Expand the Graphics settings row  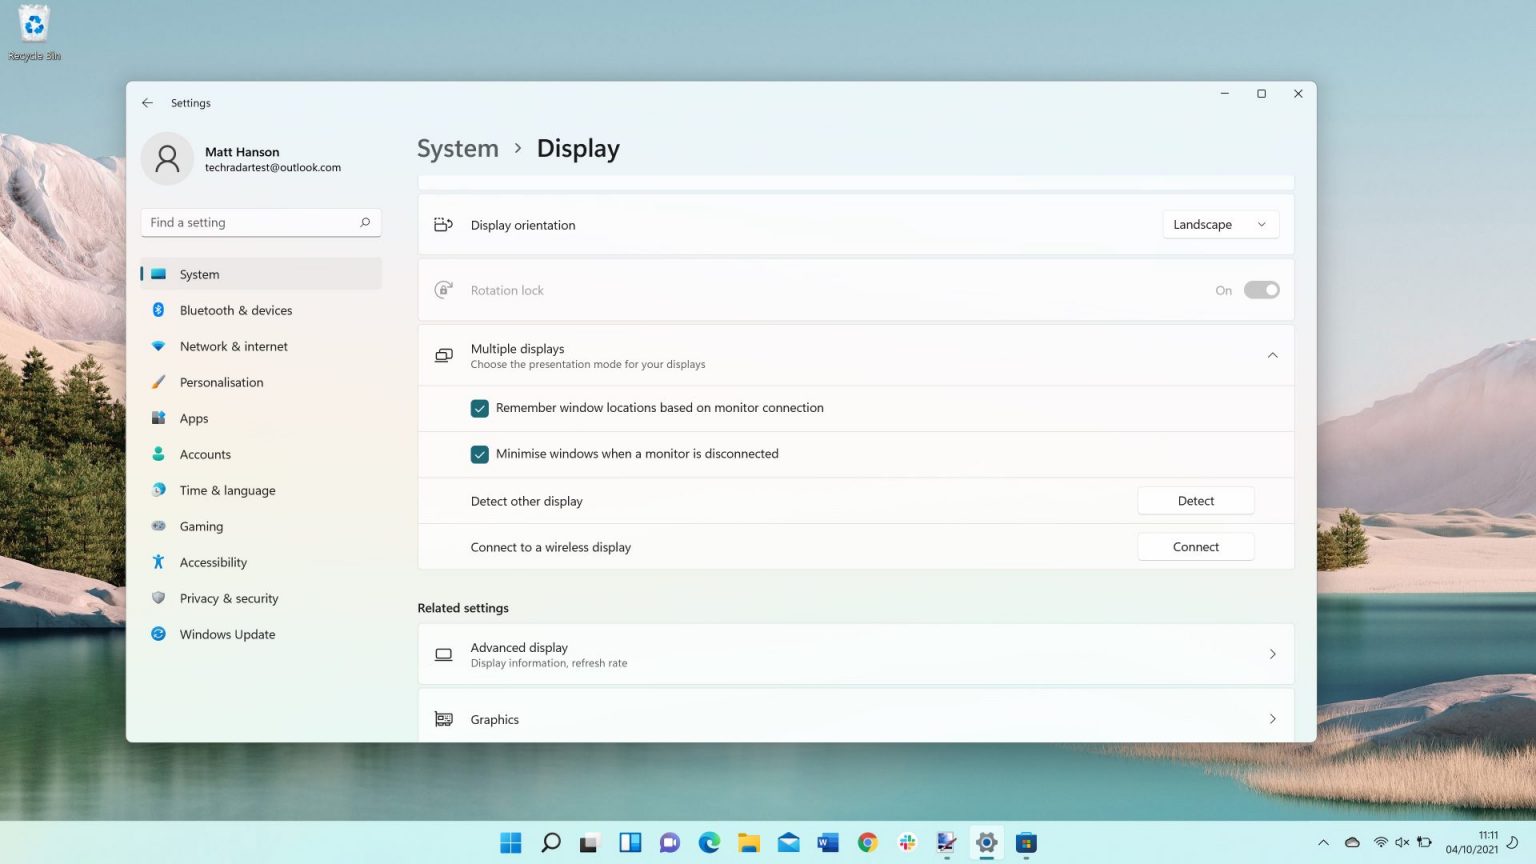(1272, 719)
